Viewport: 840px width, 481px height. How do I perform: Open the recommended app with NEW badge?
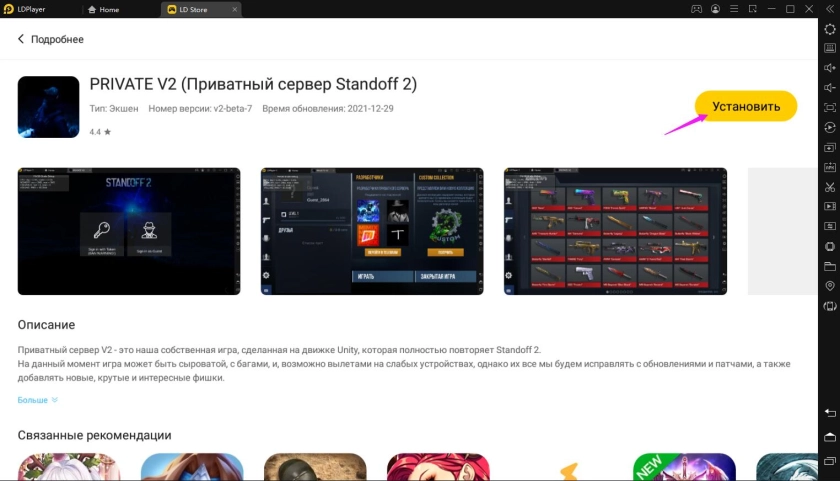pos(684,467)
